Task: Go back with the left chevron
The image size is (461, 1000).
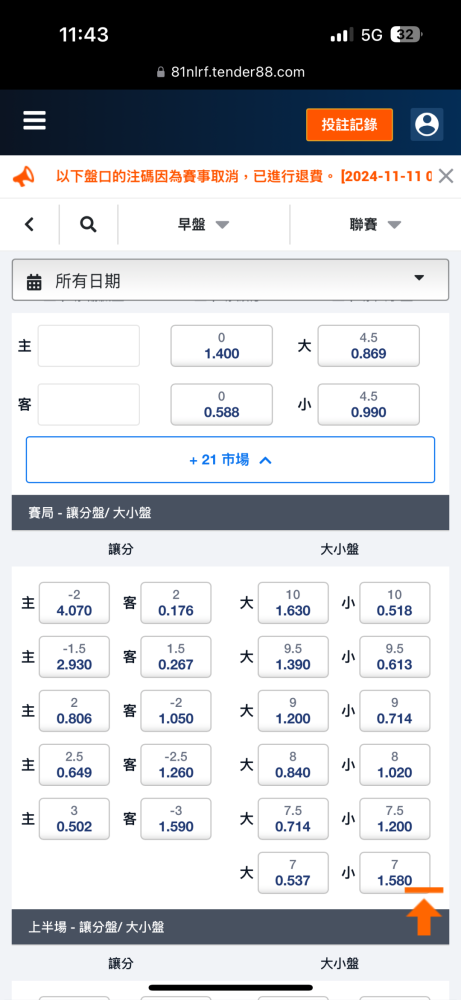Action: 29,224
